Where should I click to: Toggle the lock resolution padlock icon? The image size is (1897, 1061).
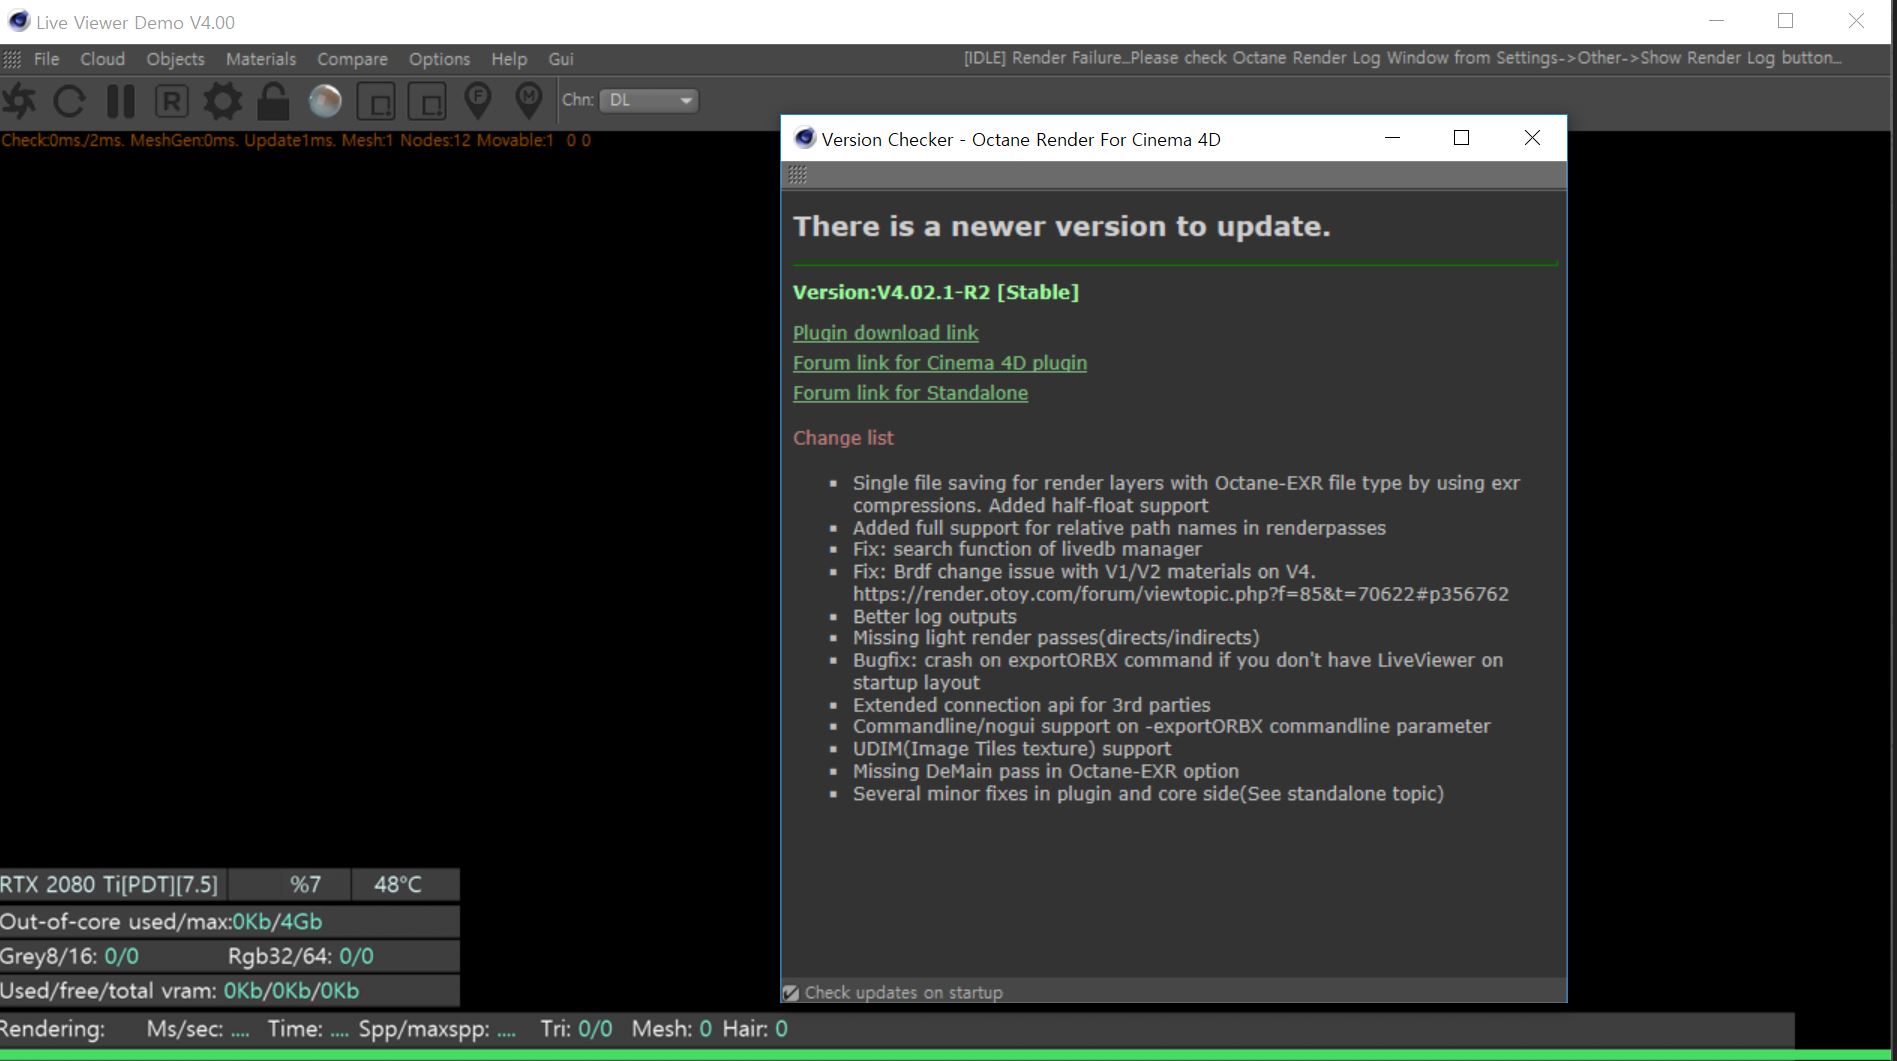[x=273, y=100]
